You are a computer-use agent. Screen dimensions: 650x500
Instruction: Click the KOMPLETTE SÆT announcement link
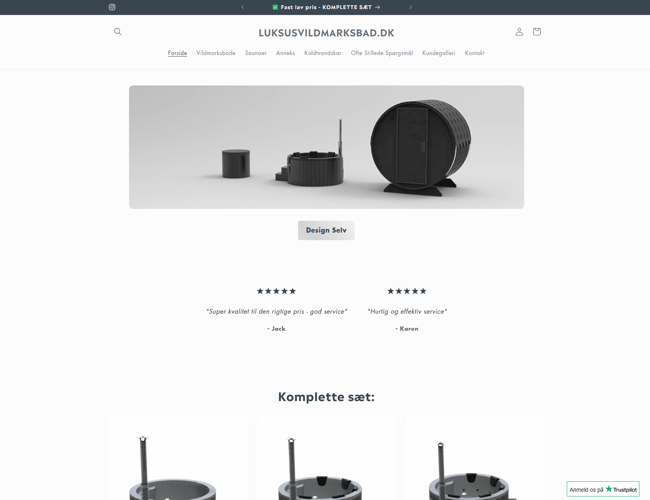(x=326, y=7)
